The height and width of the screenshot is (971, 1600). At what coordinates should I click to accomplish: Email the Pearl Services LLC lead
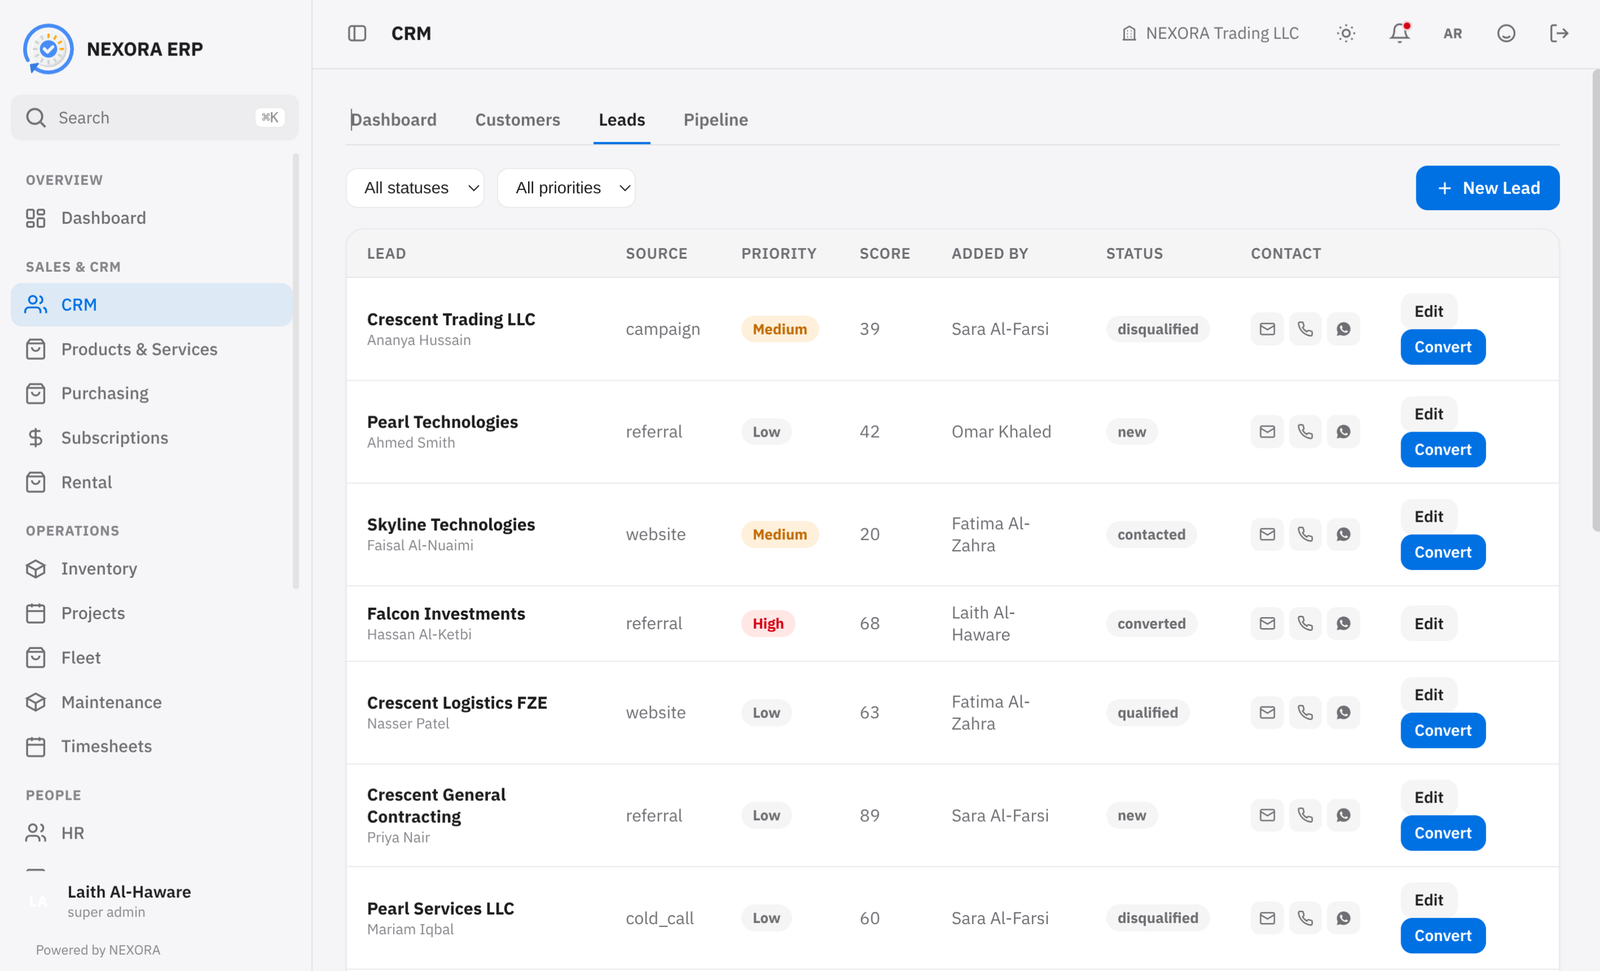pos(1267,918)
